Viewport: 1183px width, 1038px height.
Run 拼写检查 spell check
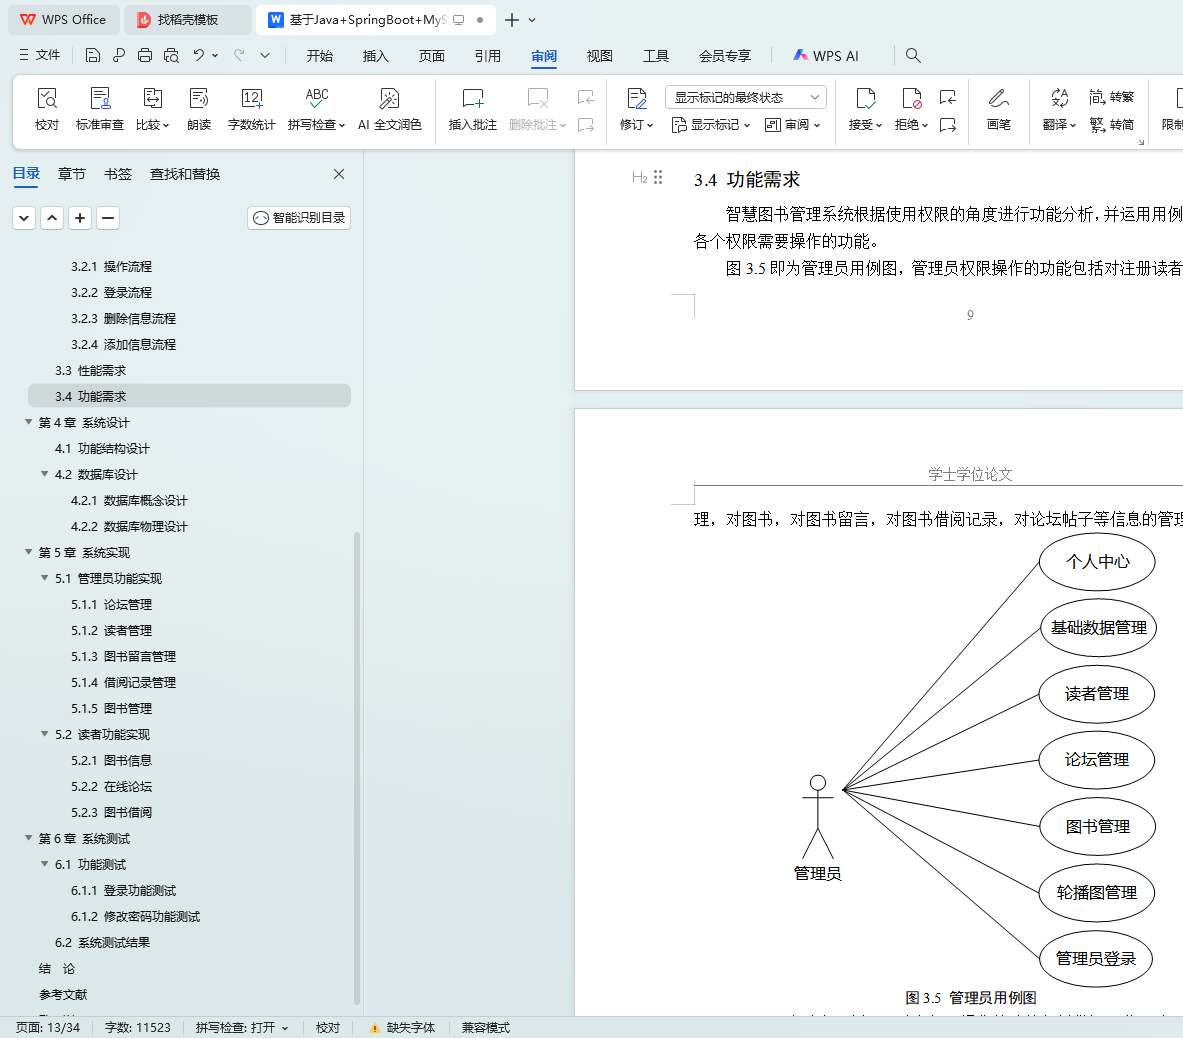point(316,109)
